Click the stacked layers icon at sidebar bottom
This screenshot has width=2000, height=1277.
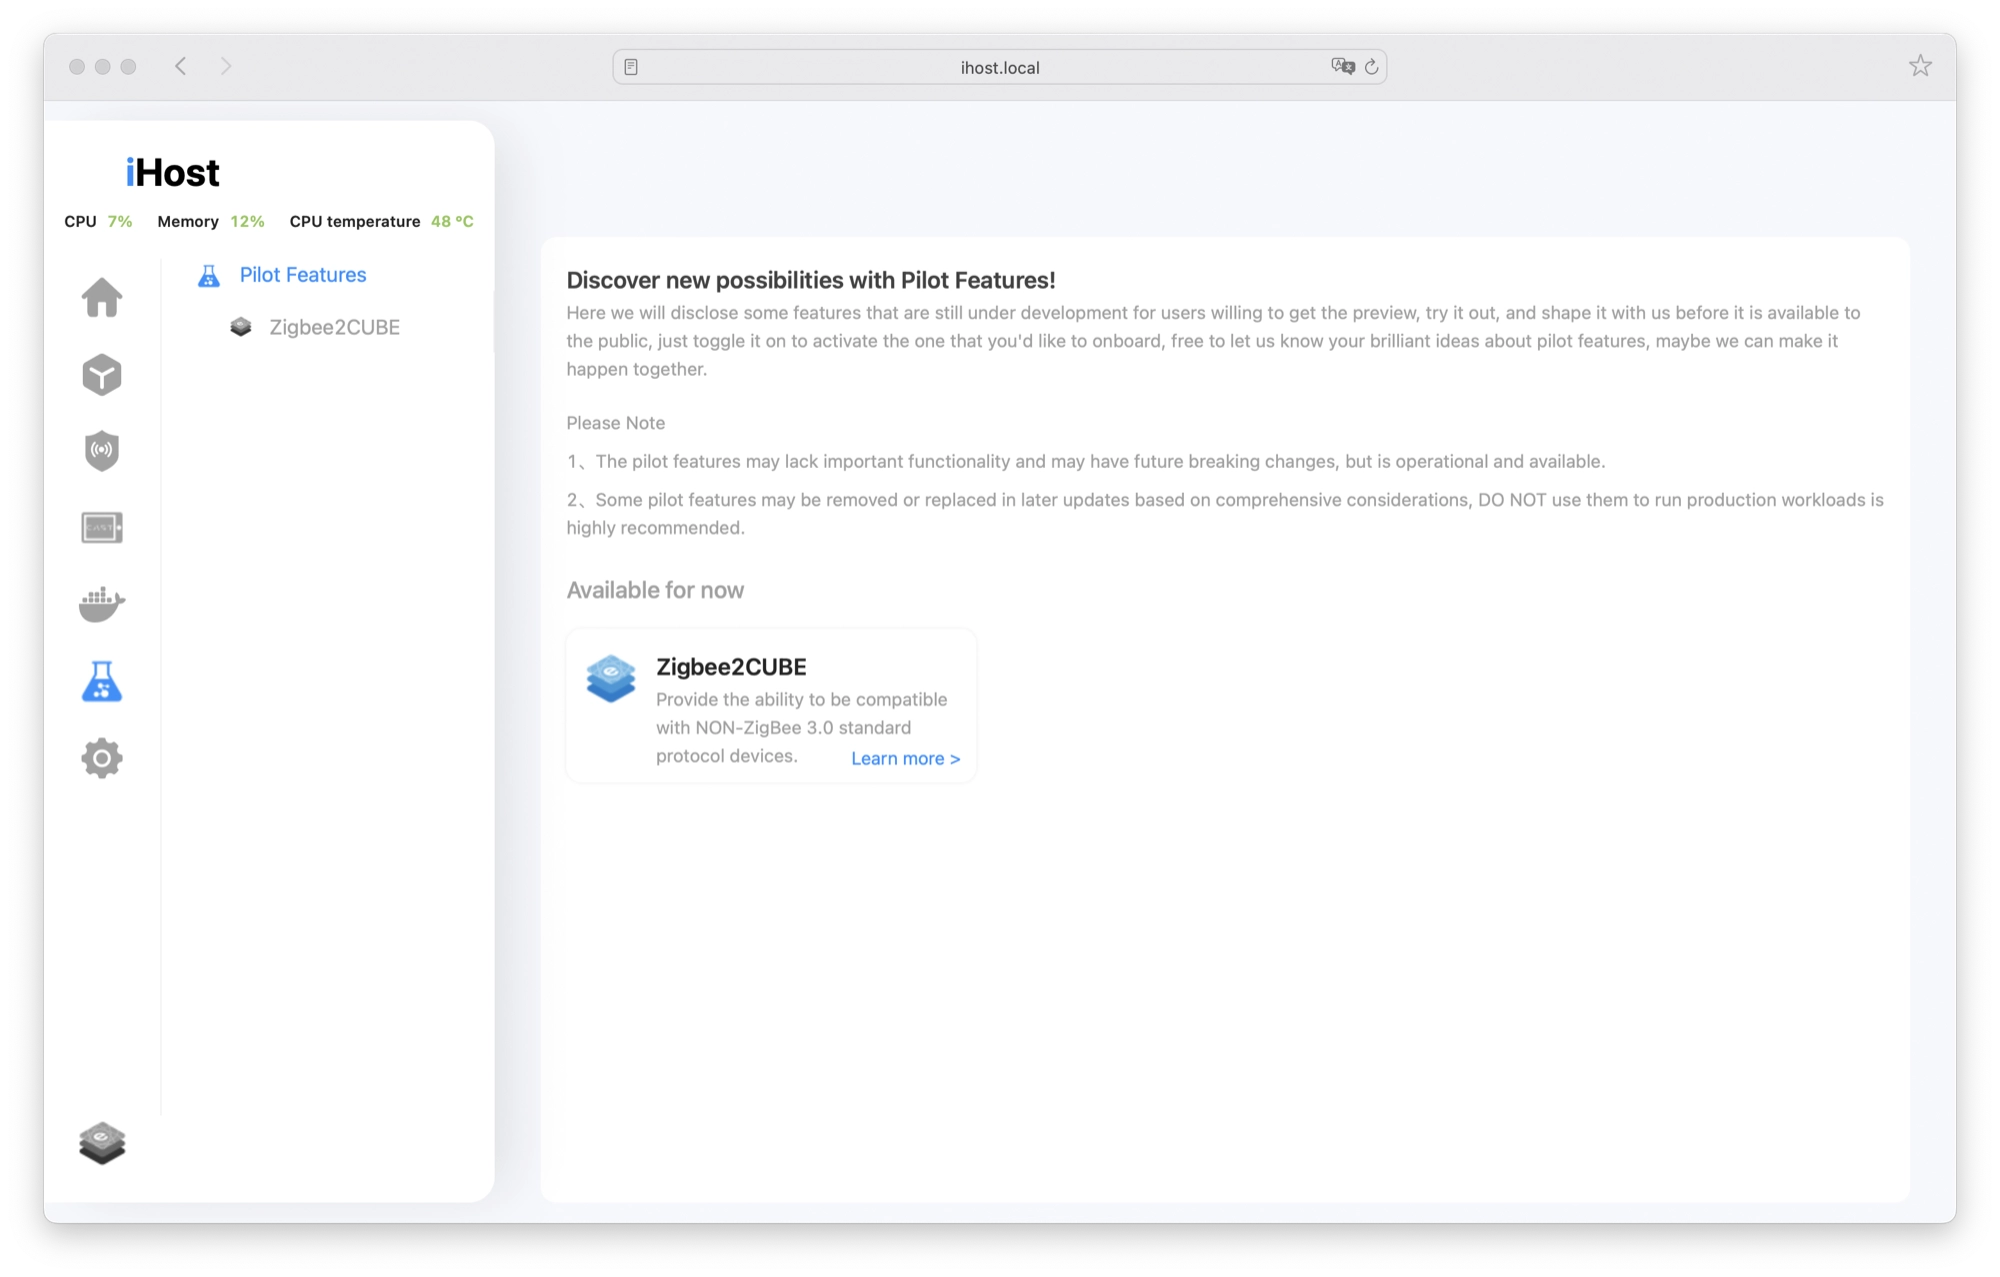coord(102,1143)
